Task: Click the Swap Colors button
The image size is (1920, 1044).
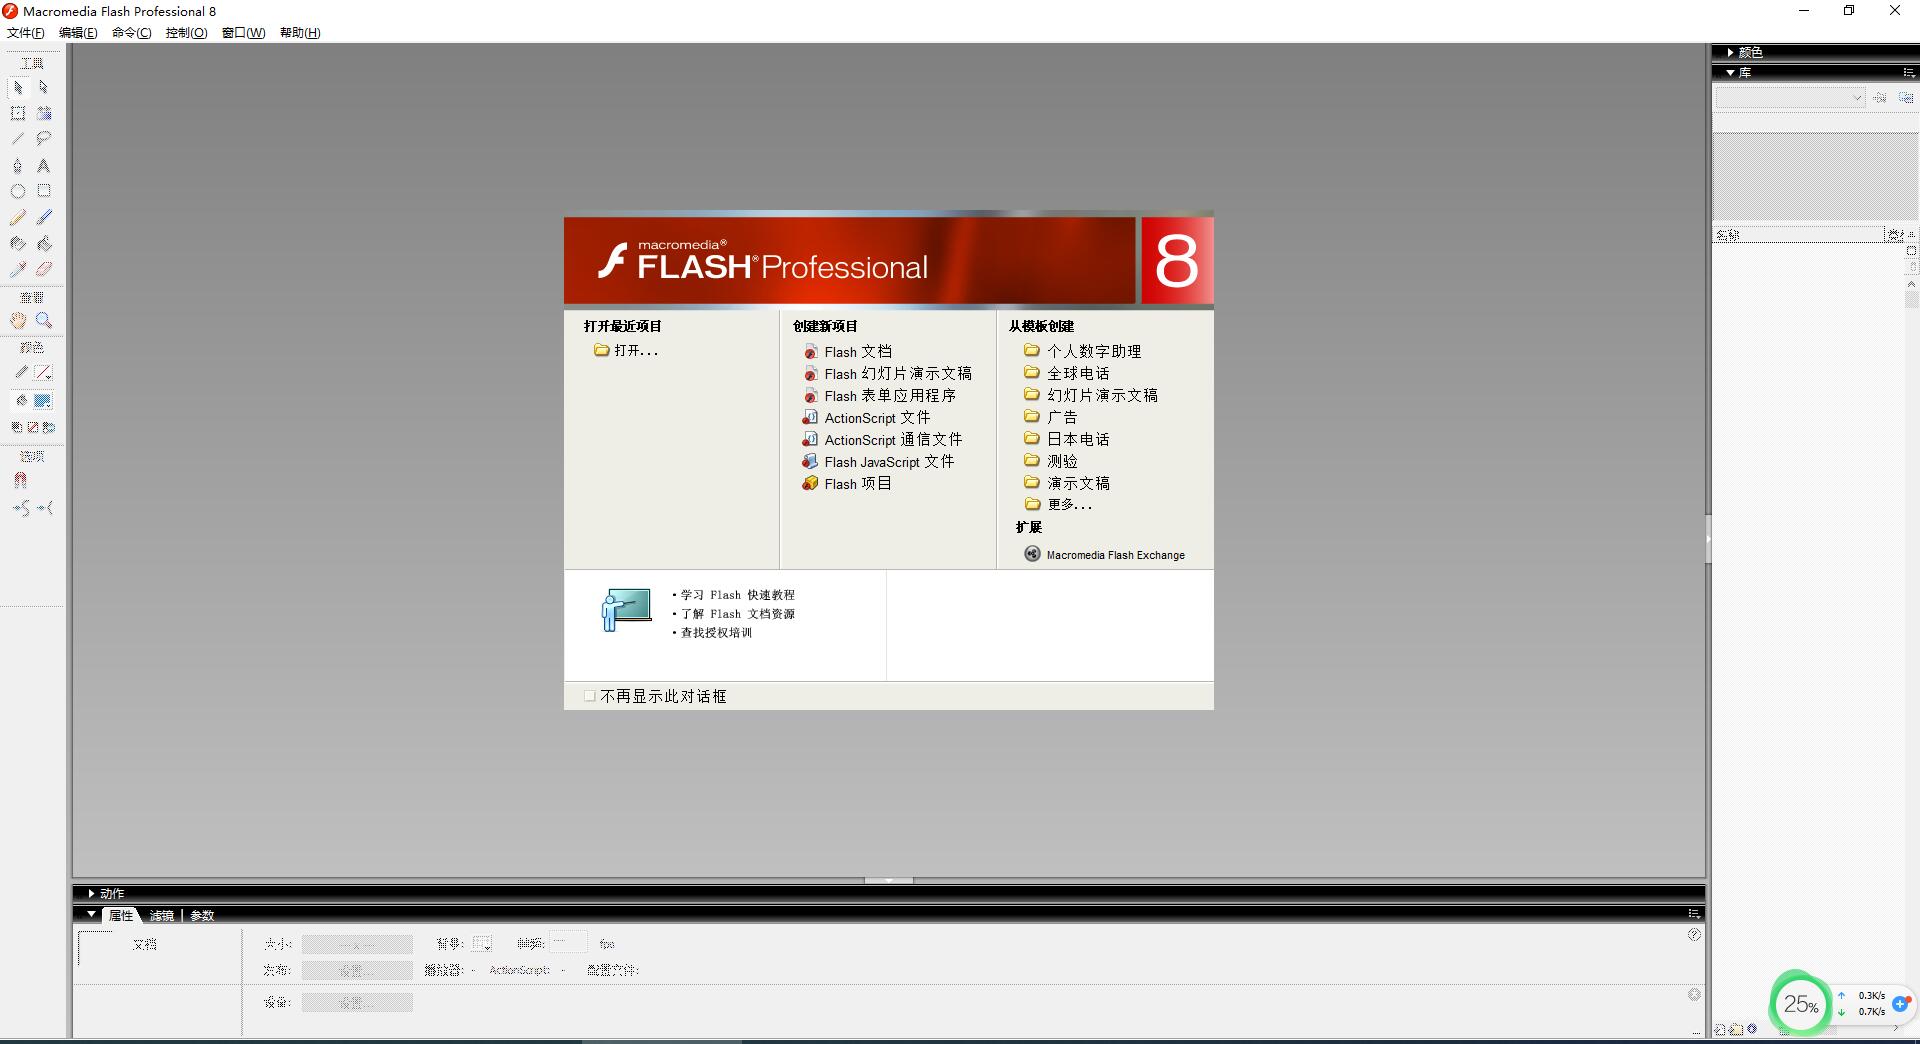Action: (49, 427)
